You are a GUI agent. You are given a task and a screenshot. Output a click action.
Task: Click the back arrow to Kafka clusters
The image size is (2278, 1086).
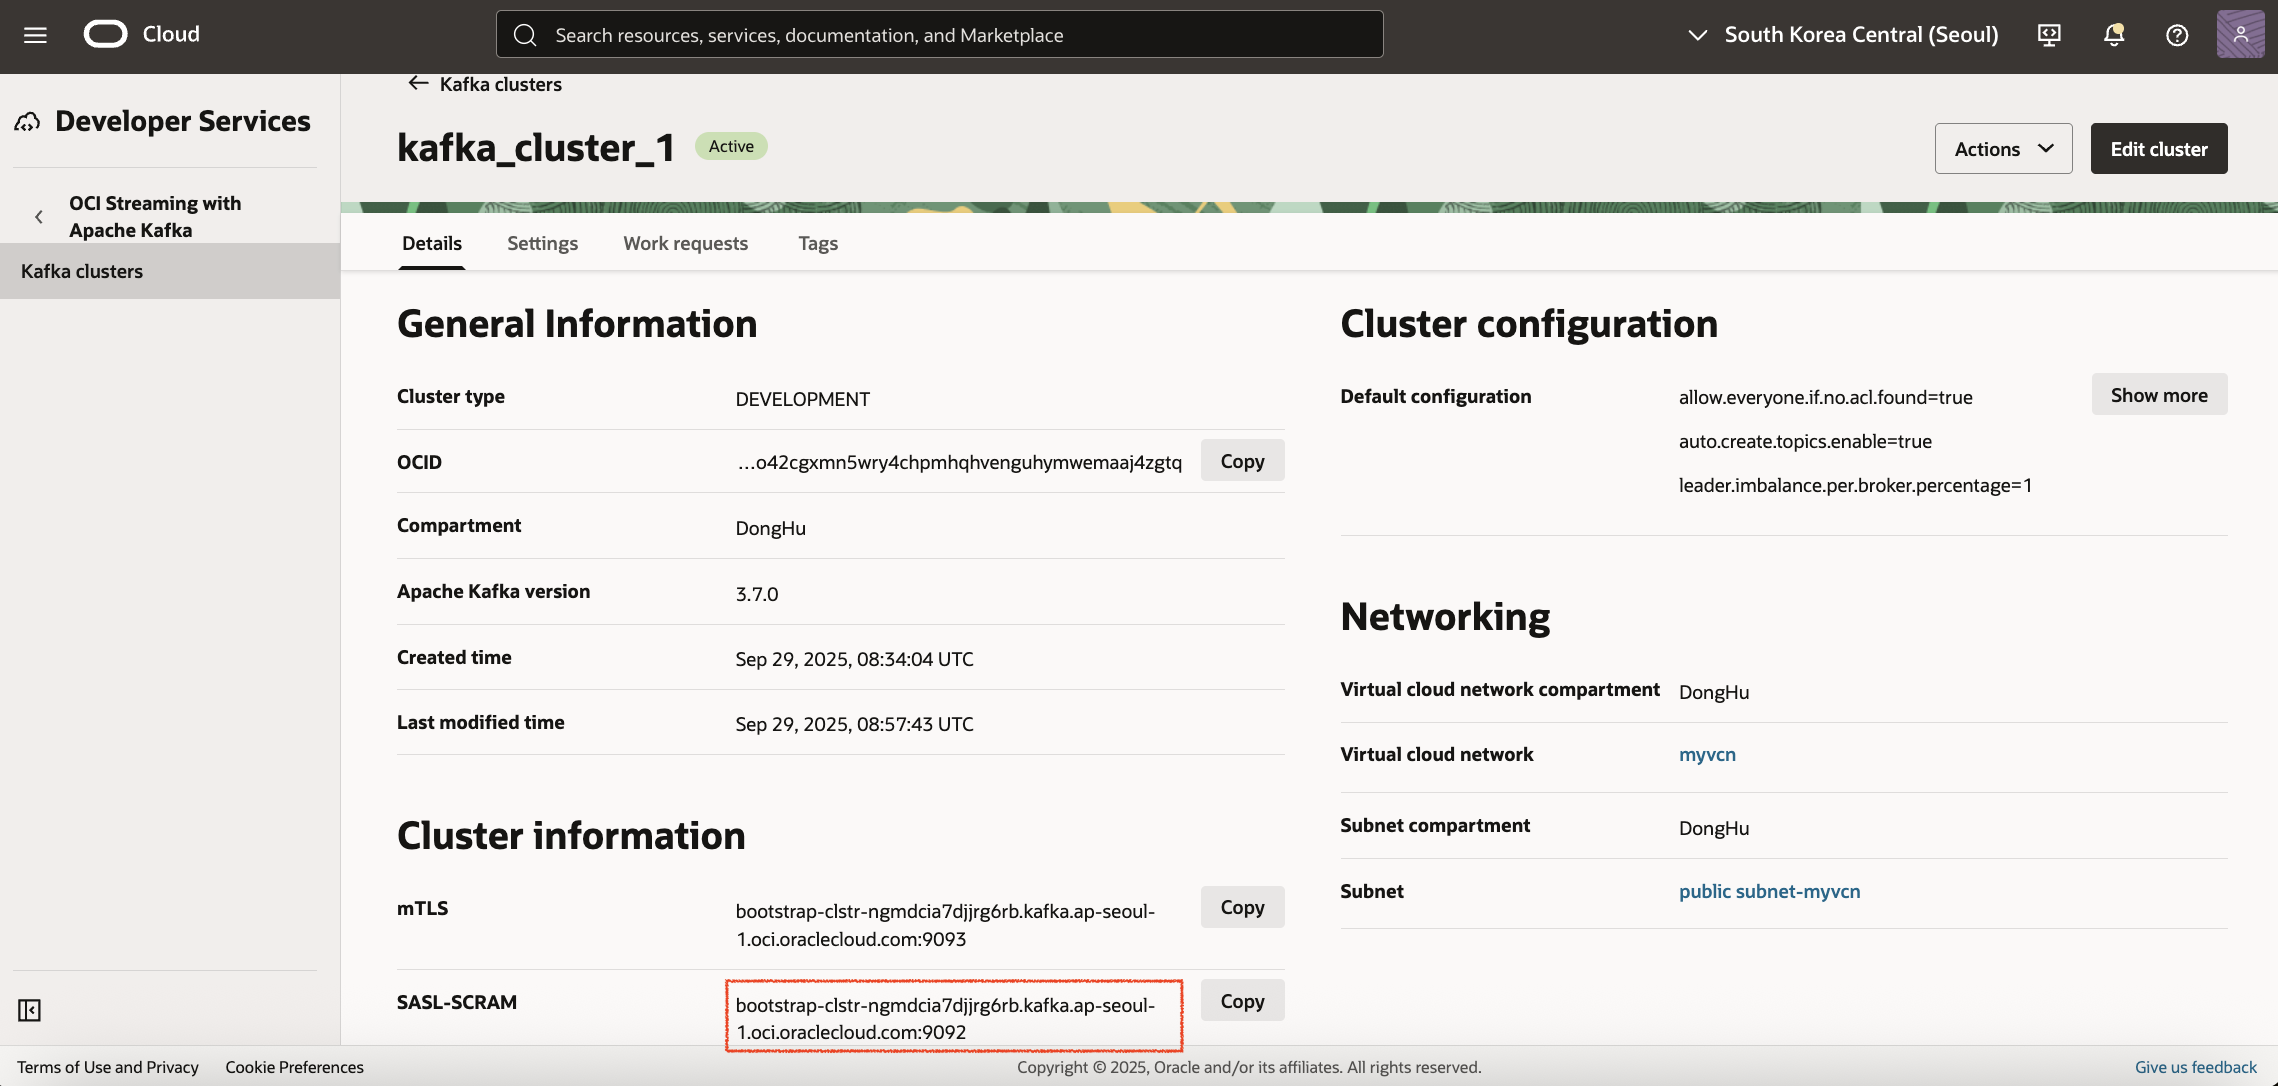[418, 83]
